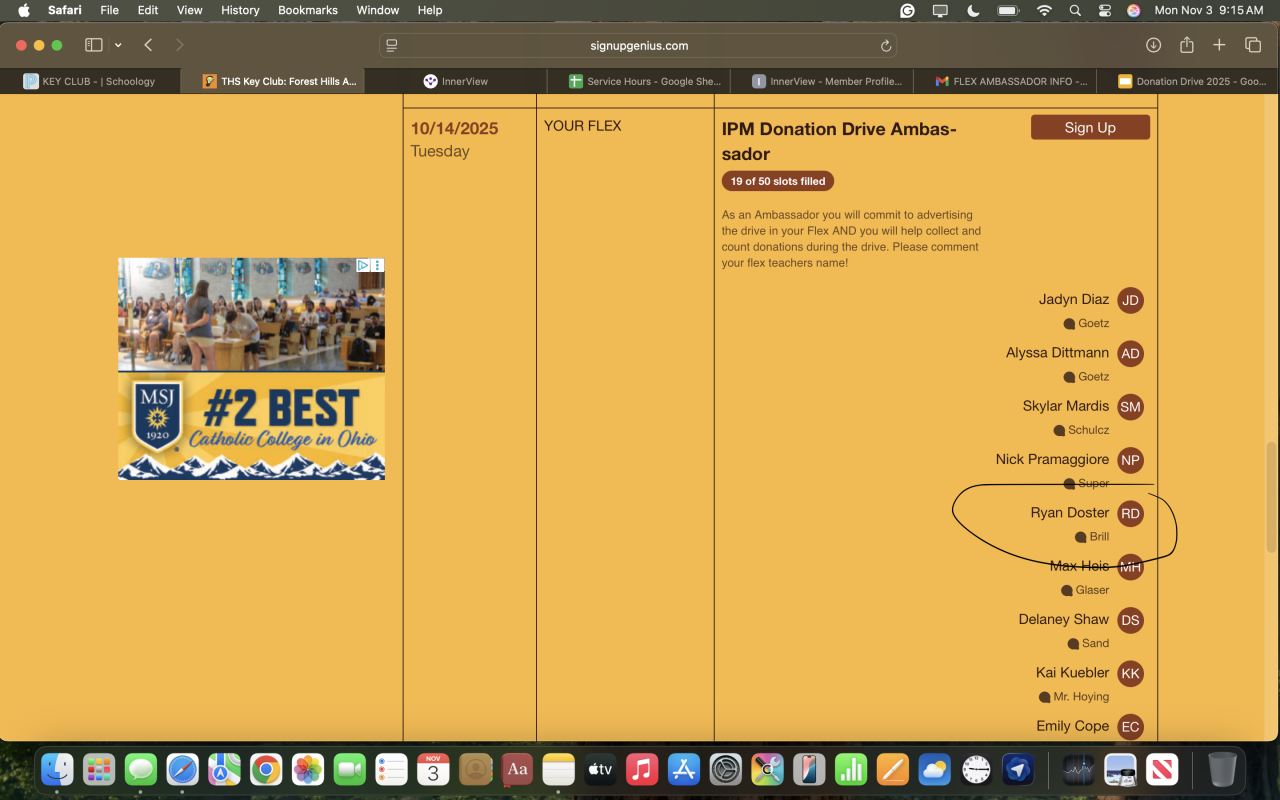Switch to FLEX AMBASSADOR INFO Gmail tab
Image resolution: width=1280 pixels, height=800 pixels.
(1005, 81)
